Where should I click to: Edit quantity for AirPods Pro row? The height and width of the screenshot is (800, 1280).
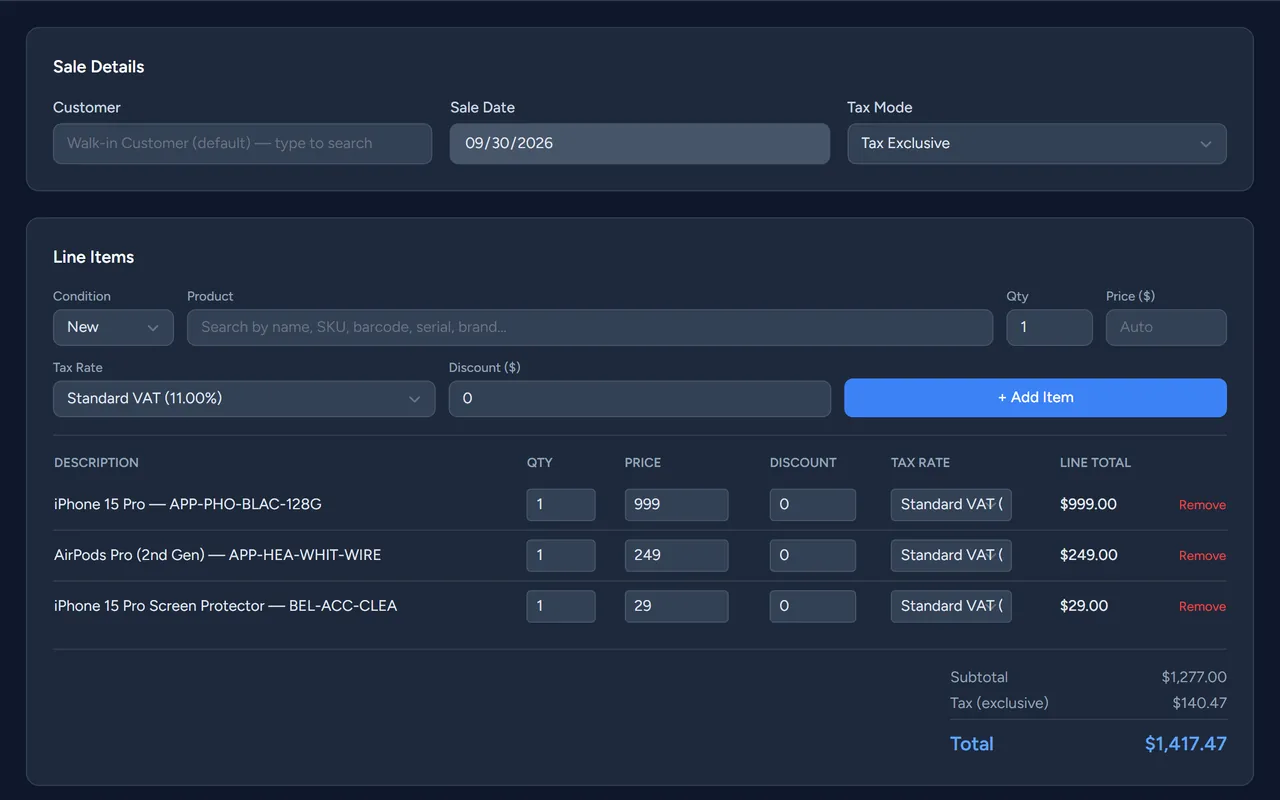561,555
